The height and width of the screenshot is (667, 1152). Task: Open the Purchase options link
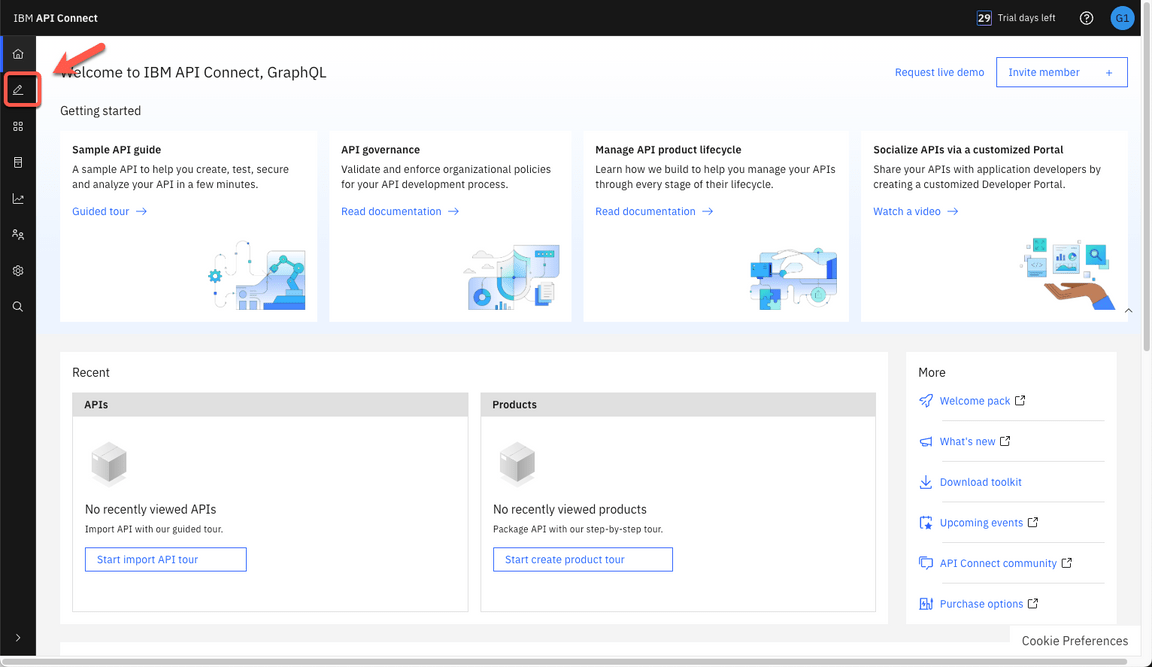(x=981, y=603)
